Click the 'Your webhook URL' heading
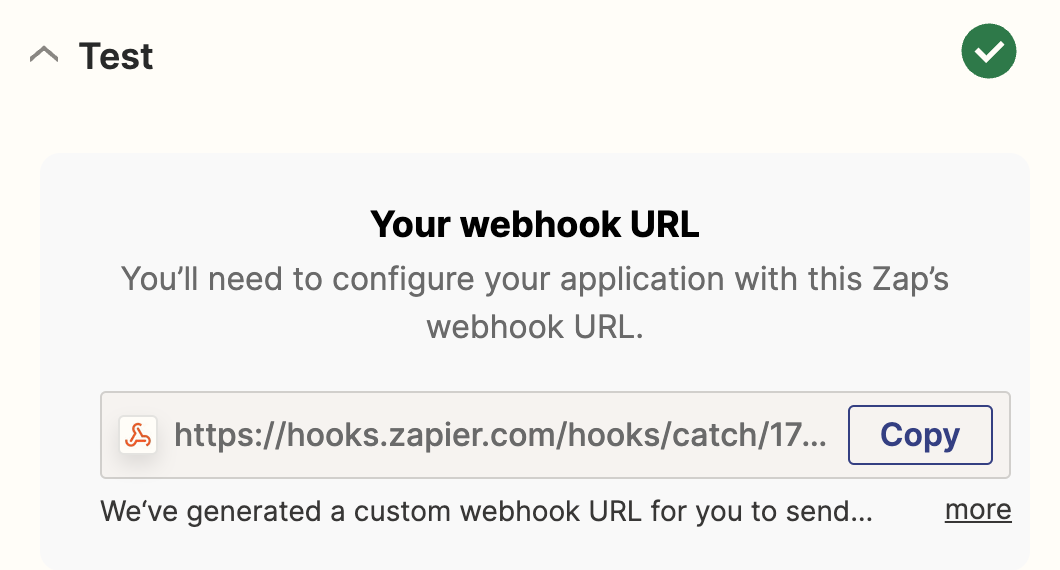 535,224
